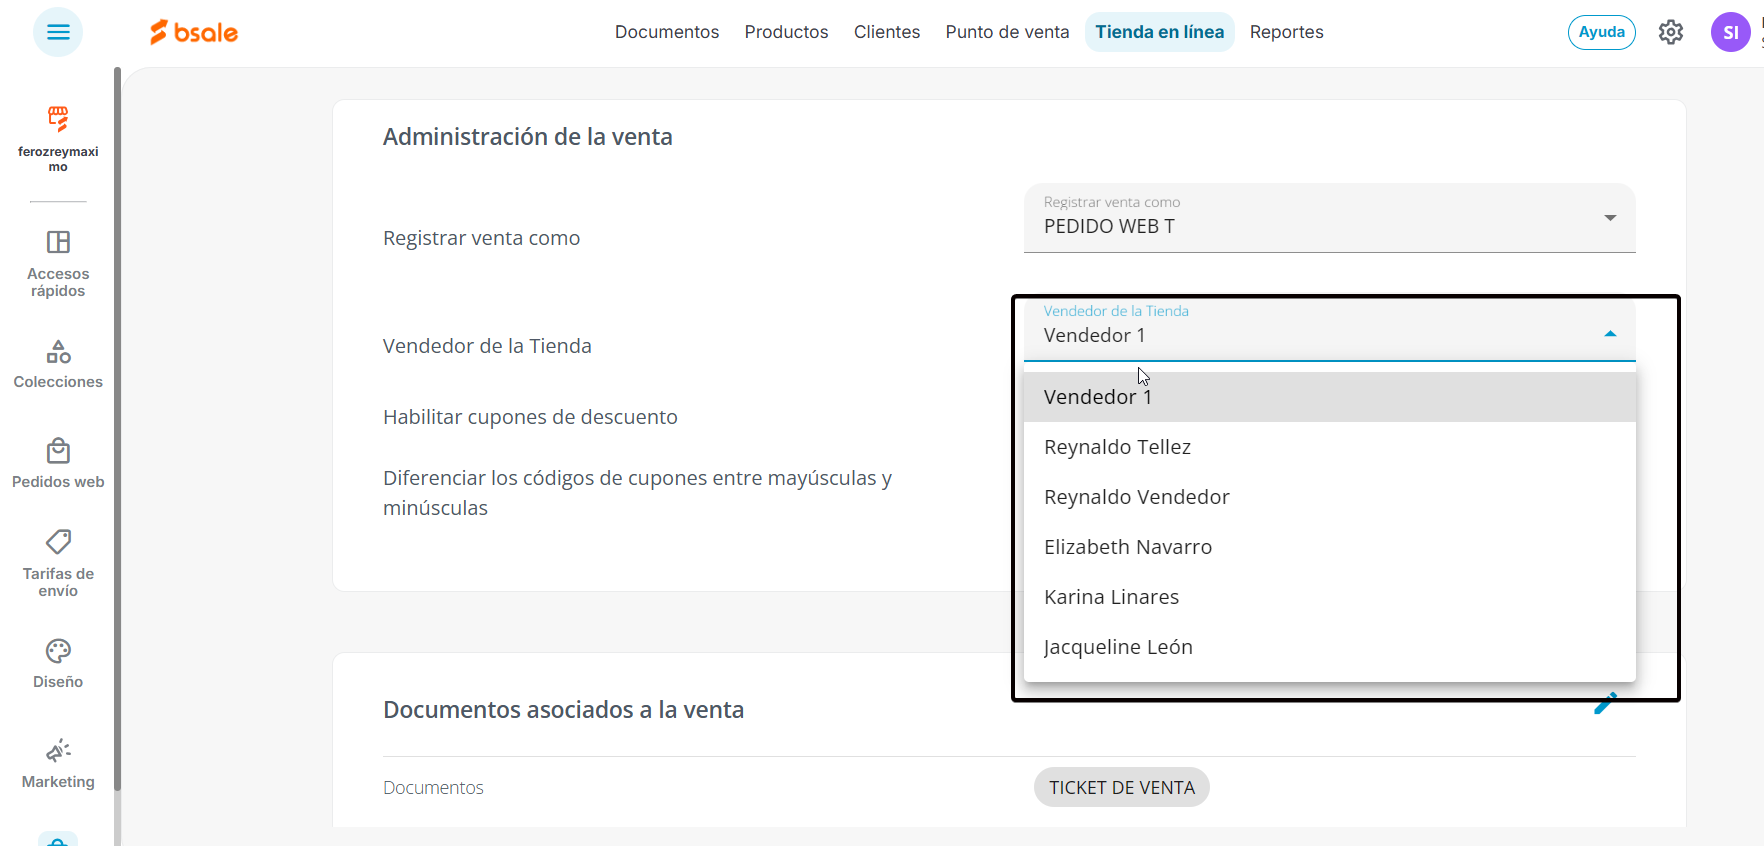
Task: Choose Elizabeth Navarro option
Action: (1329, 547)
